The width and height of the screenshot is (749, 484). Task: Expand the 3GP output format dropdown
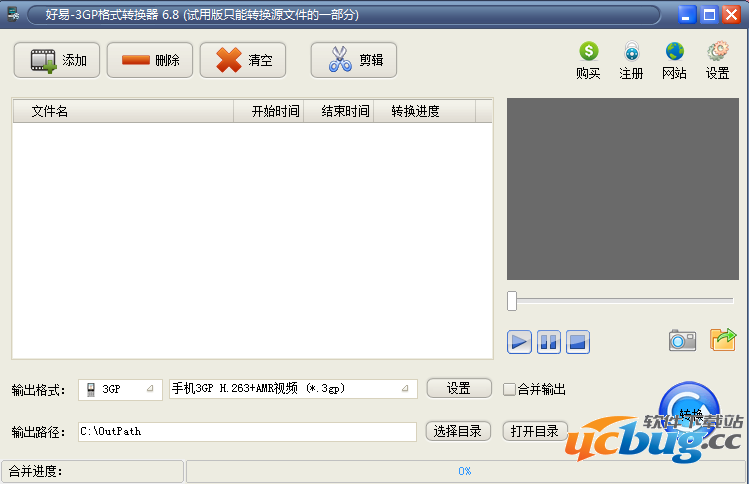(120, 389)
